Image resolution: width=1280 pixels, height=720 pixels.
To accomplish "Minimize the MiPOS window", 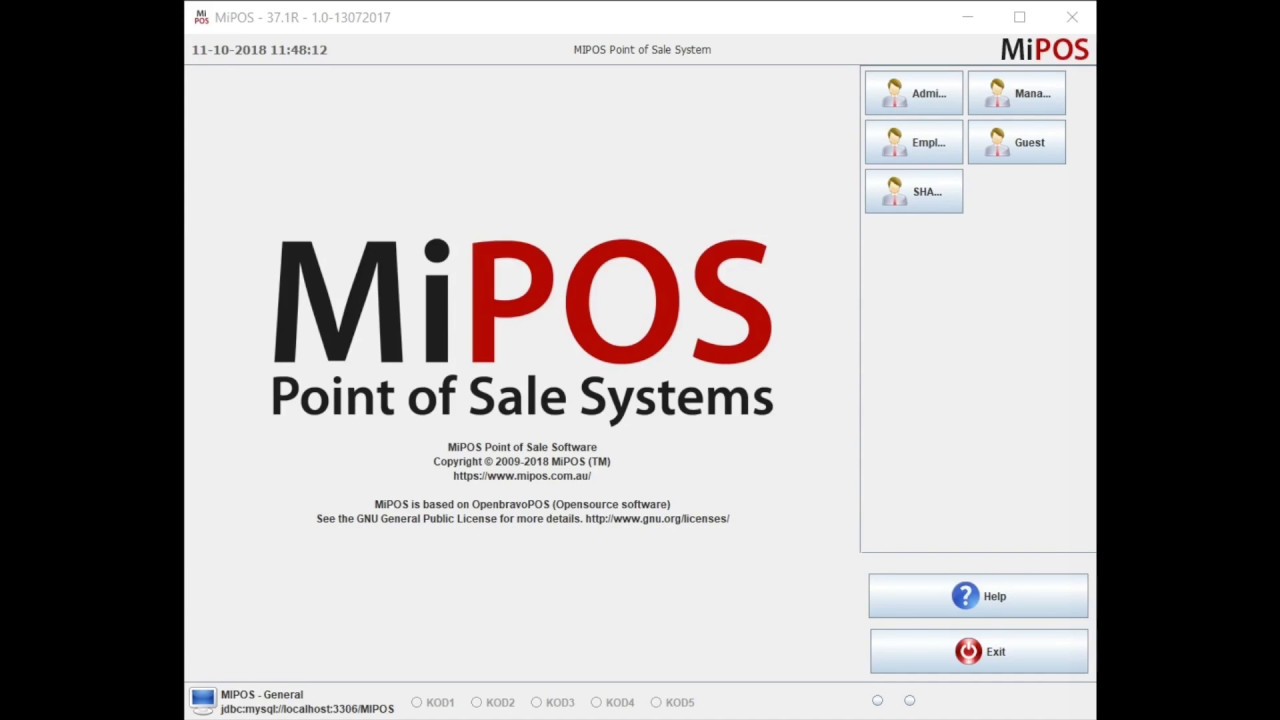I will (x=967, y=17).
